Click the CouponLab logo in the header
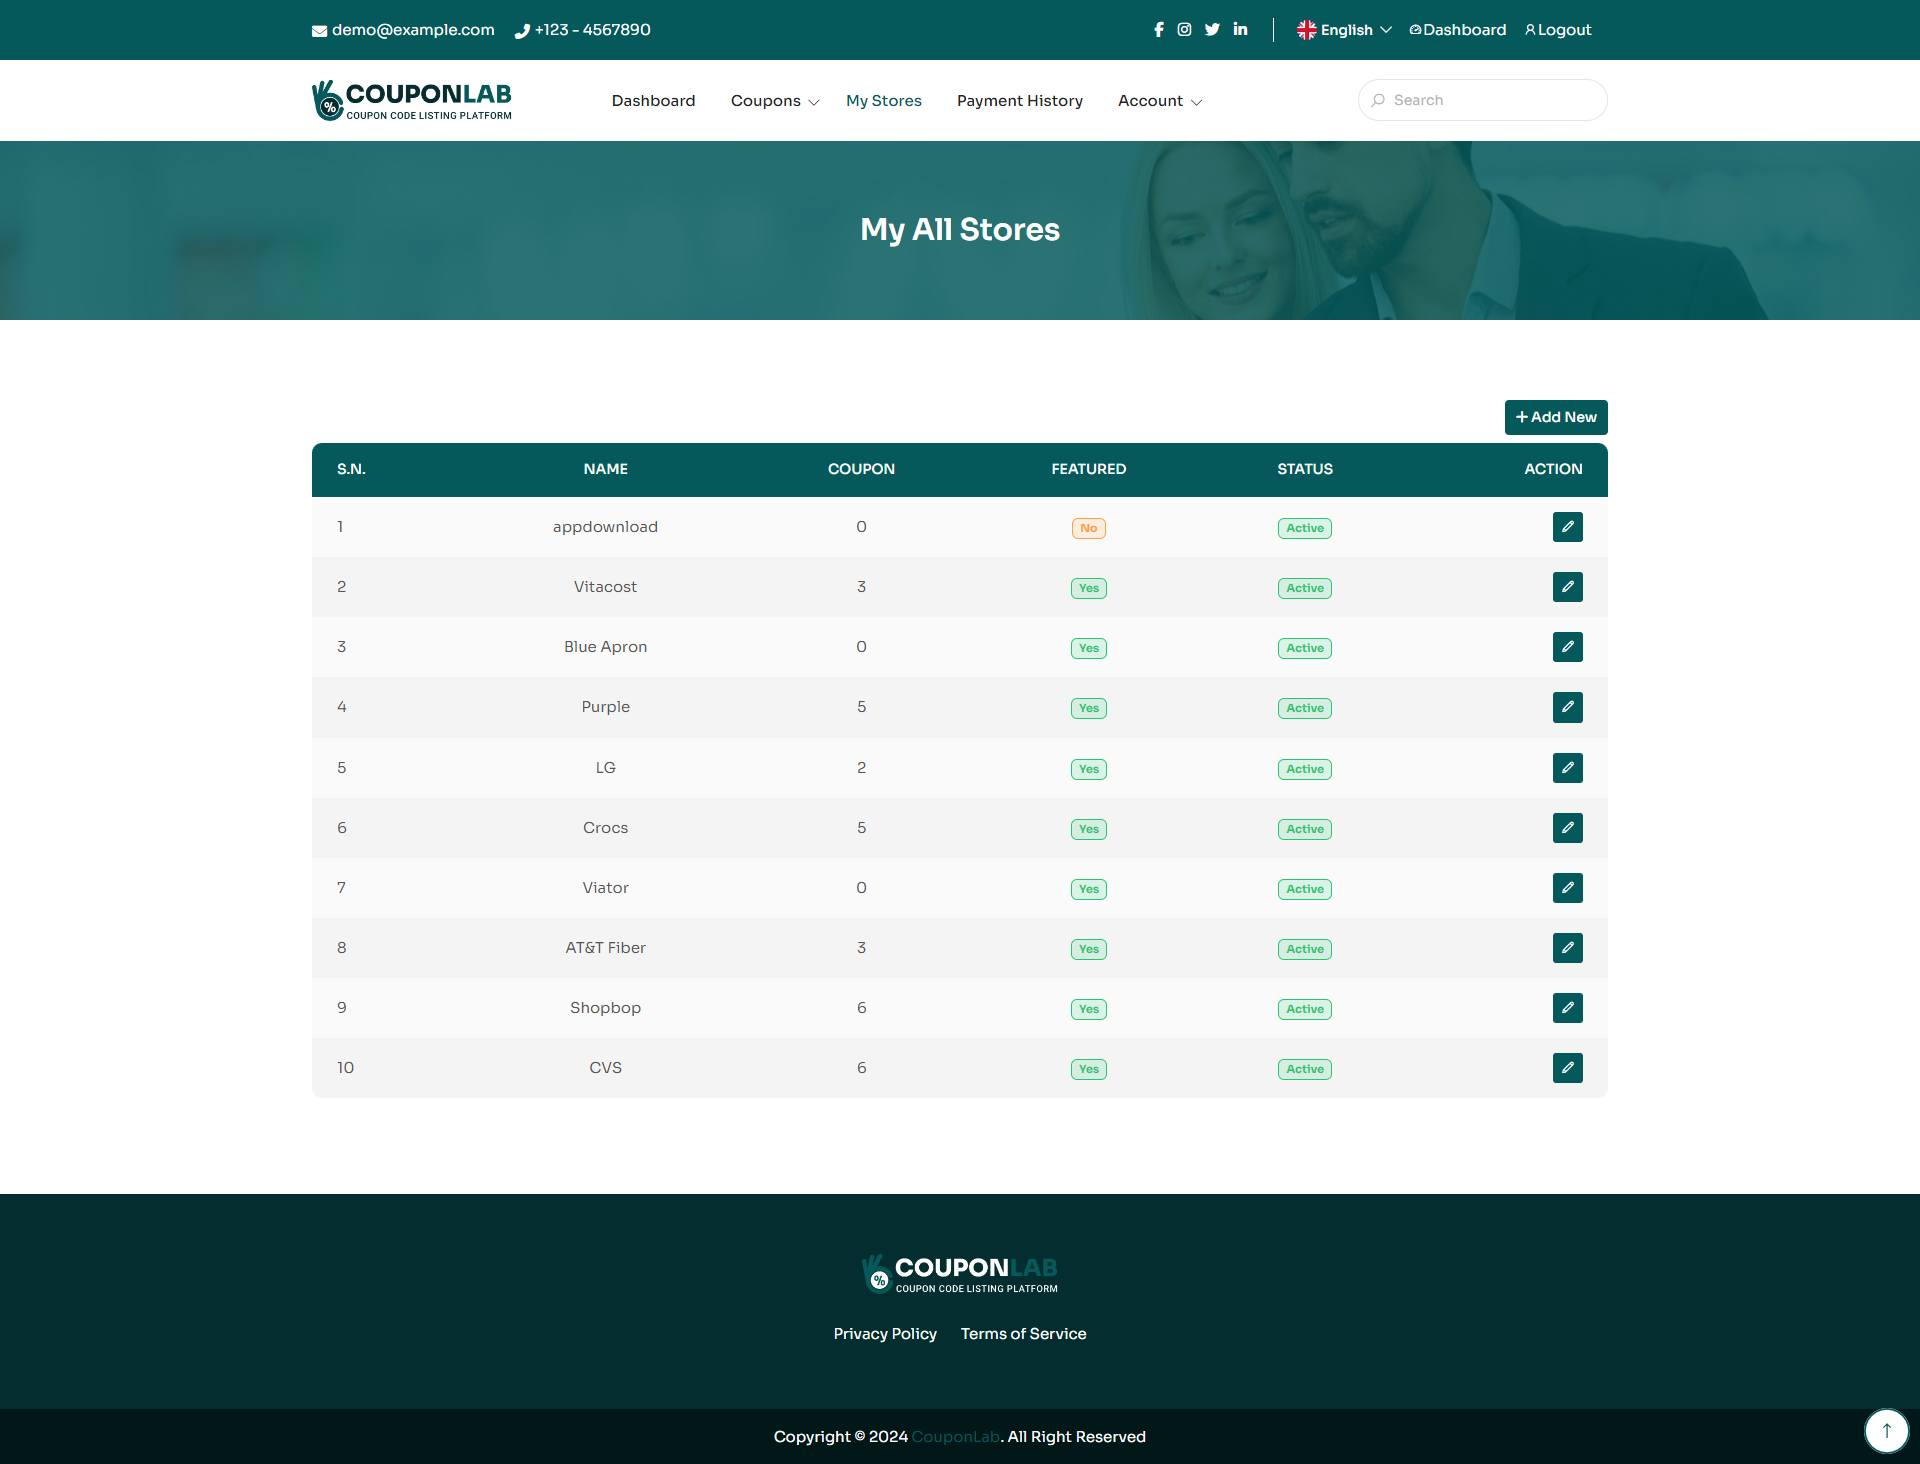Image resolution: width=1920 pixels, height=1464 pixels. (412, 100)
